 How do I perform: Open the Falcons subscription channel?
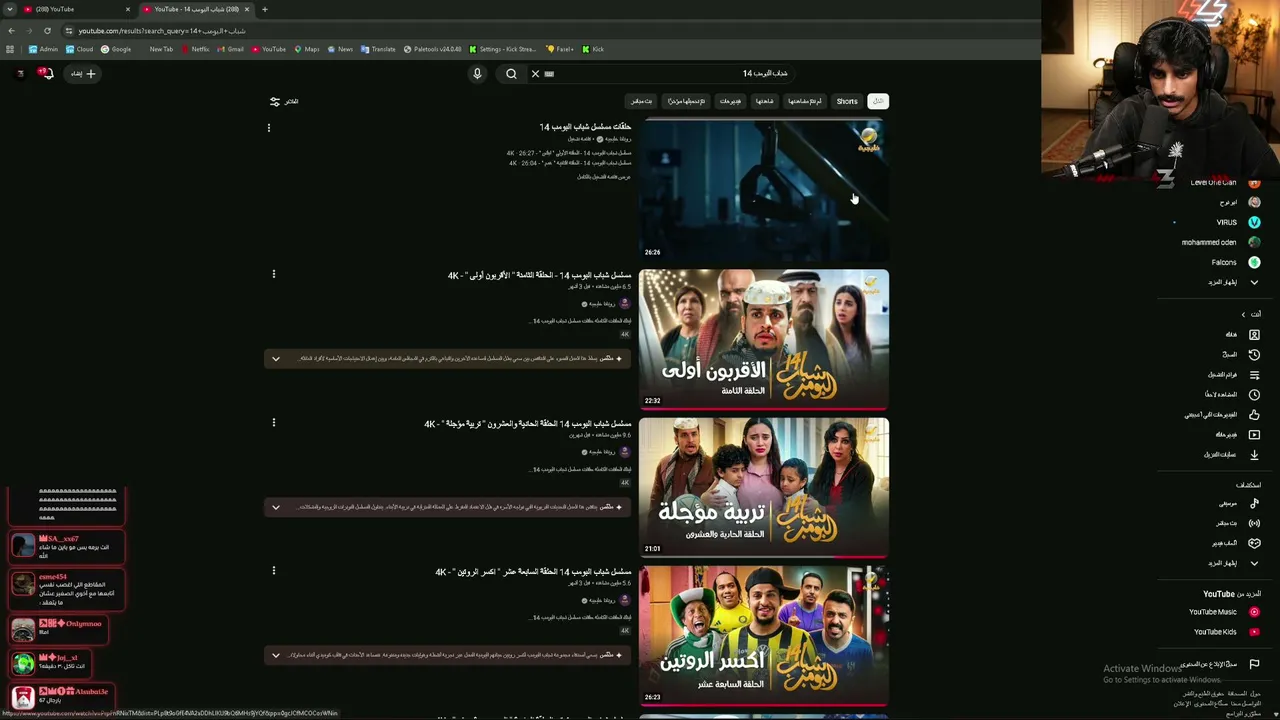click(x=1235, y=262)
